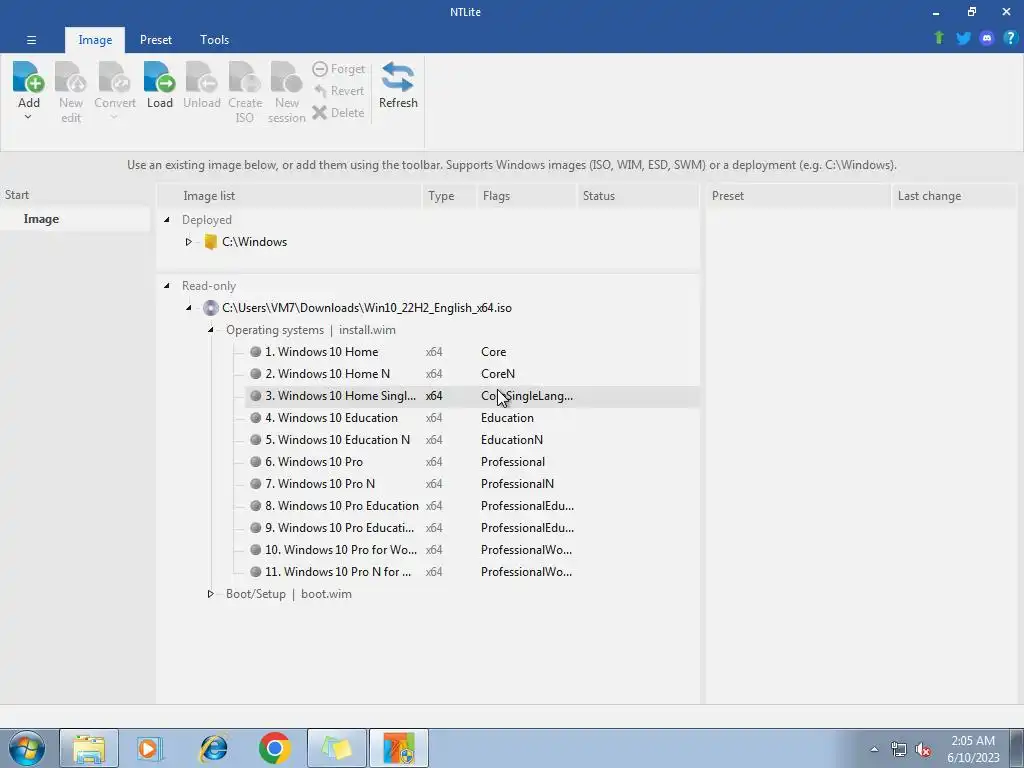Click the Status column header
The image size is (1024, 768).
(638, 196)
